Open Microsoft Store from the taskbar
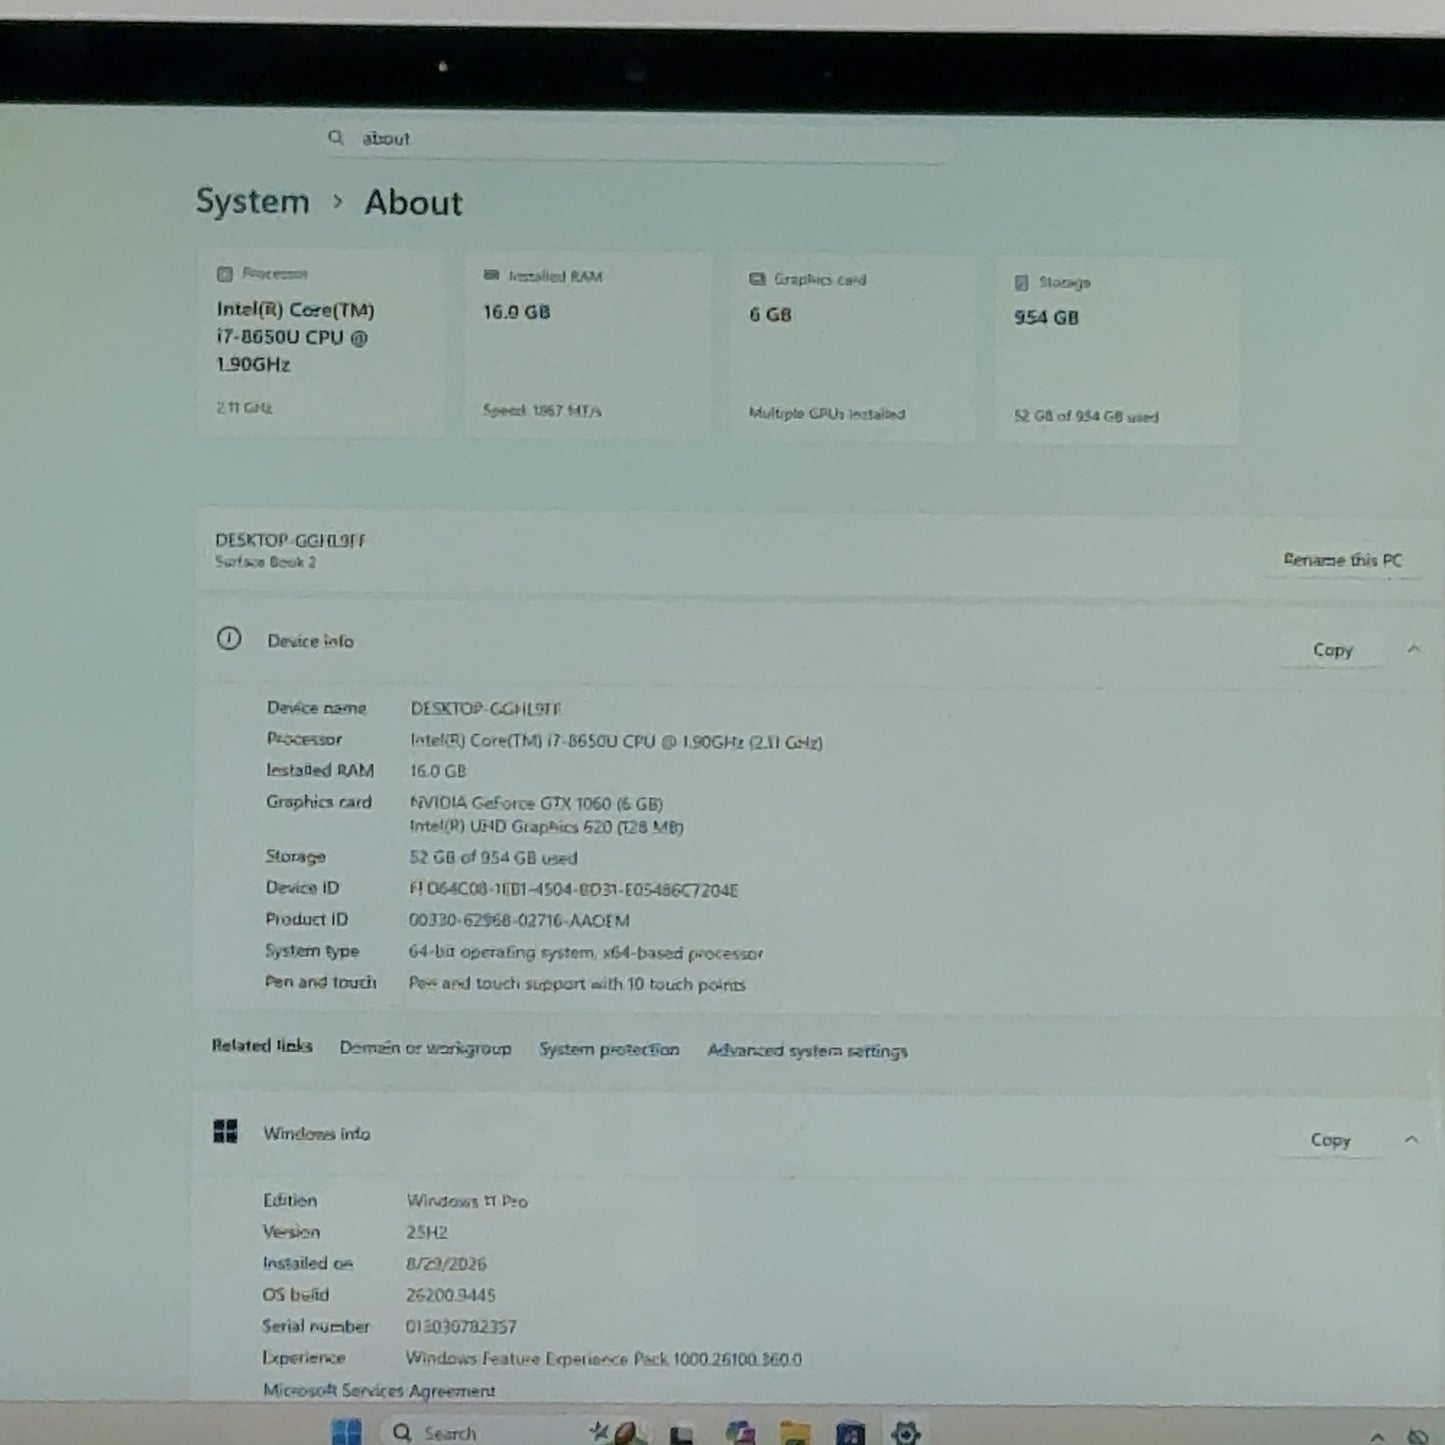 point(850,1434)
